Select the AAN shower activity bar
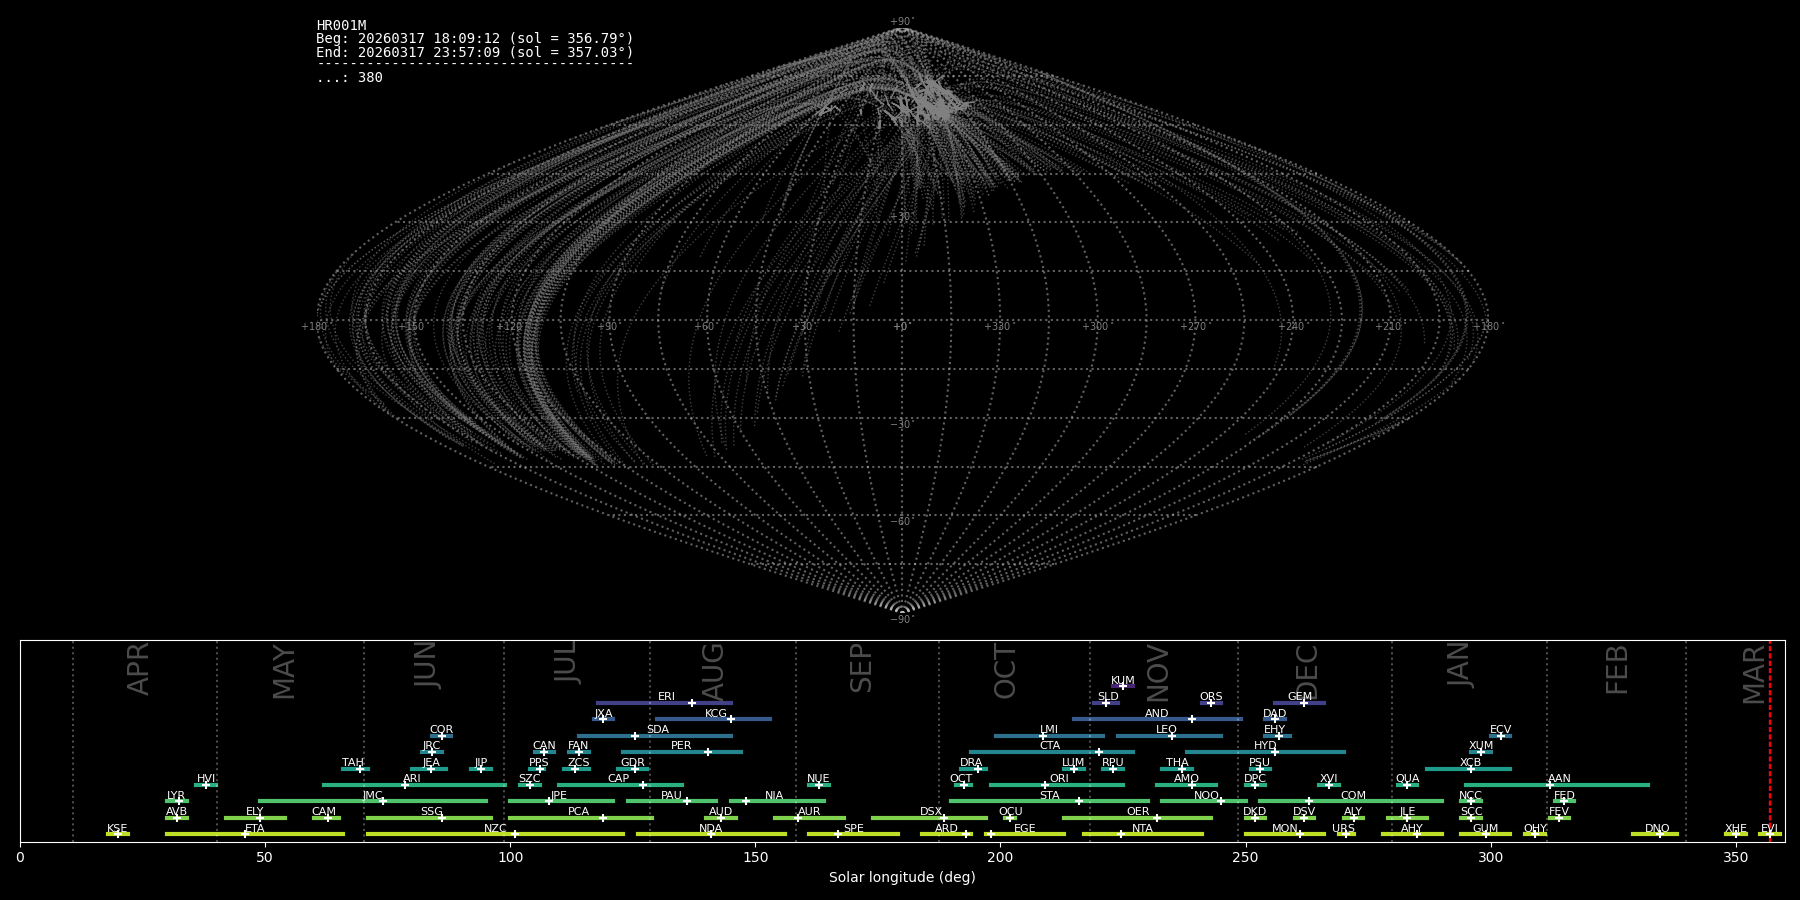Viewport: 1800px width, 900px height. click(1557, 785)
